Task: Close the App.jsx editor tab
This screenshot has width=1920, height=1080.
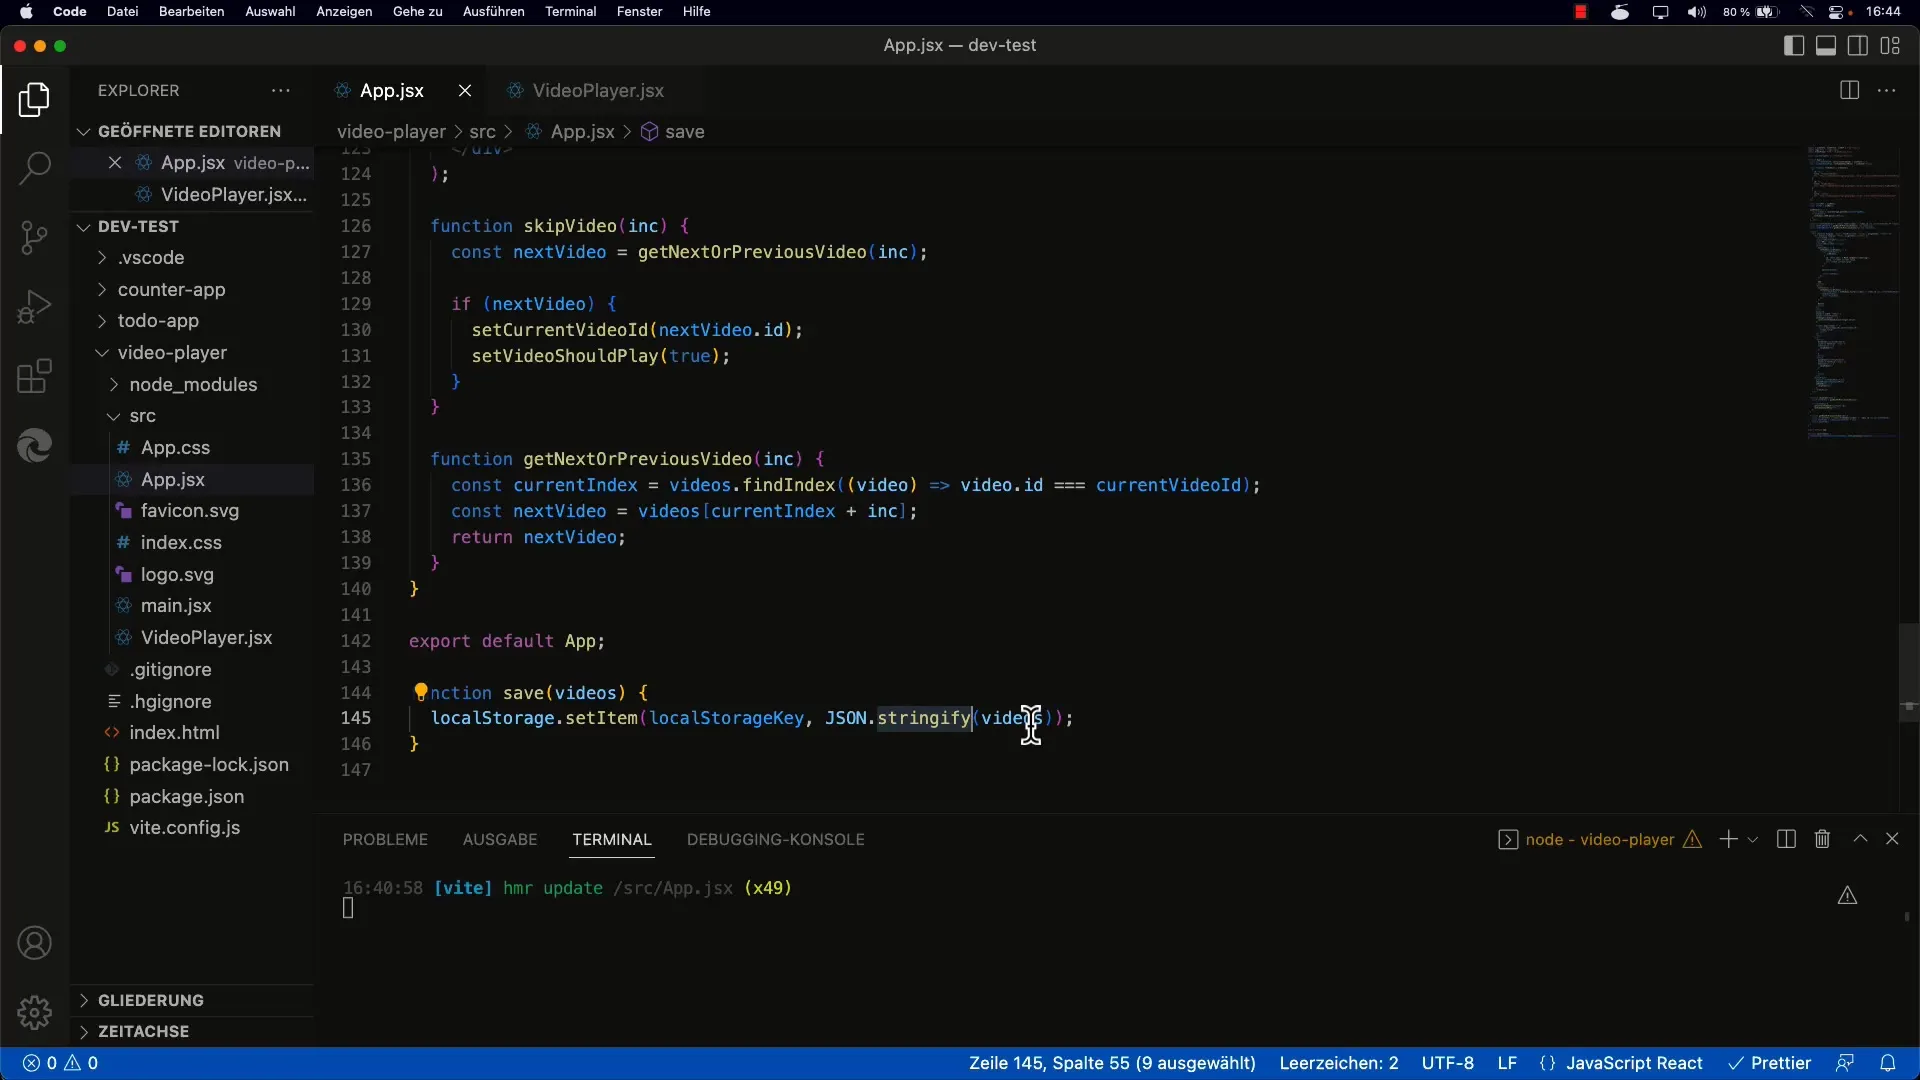Action: 465,91
